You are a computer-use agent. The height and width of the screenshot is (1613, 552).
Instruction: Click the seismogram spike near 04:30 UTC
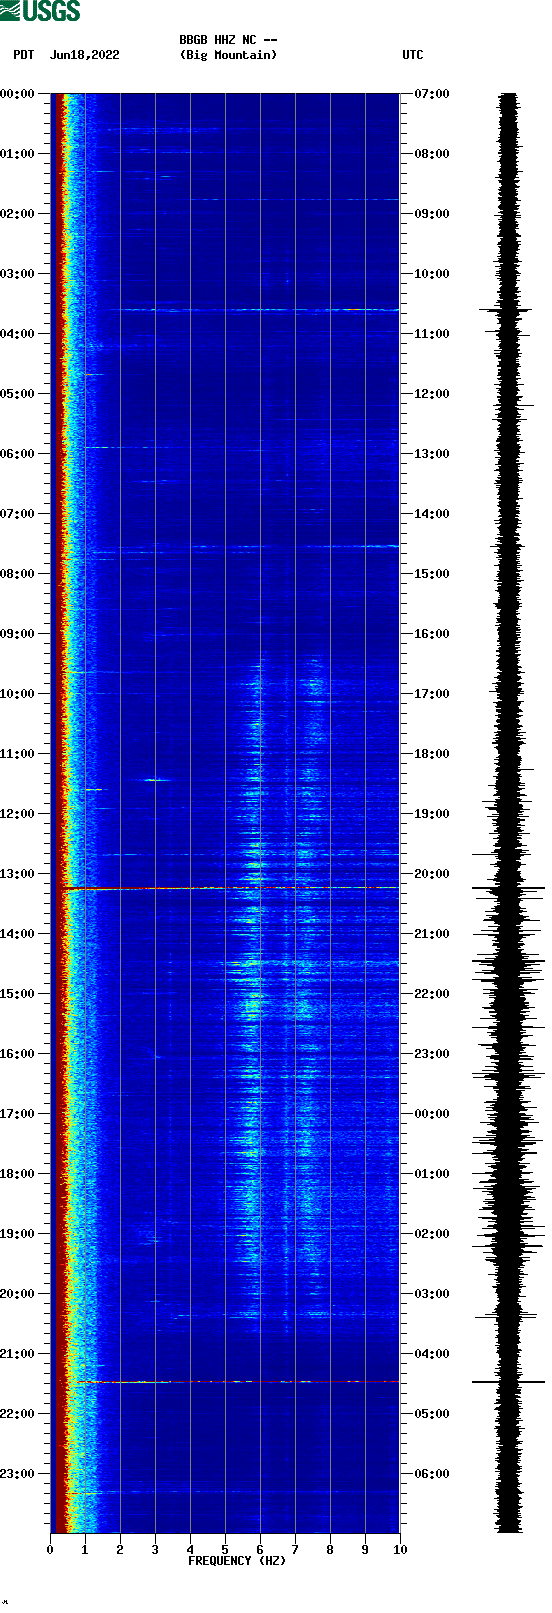(508, 1382)
